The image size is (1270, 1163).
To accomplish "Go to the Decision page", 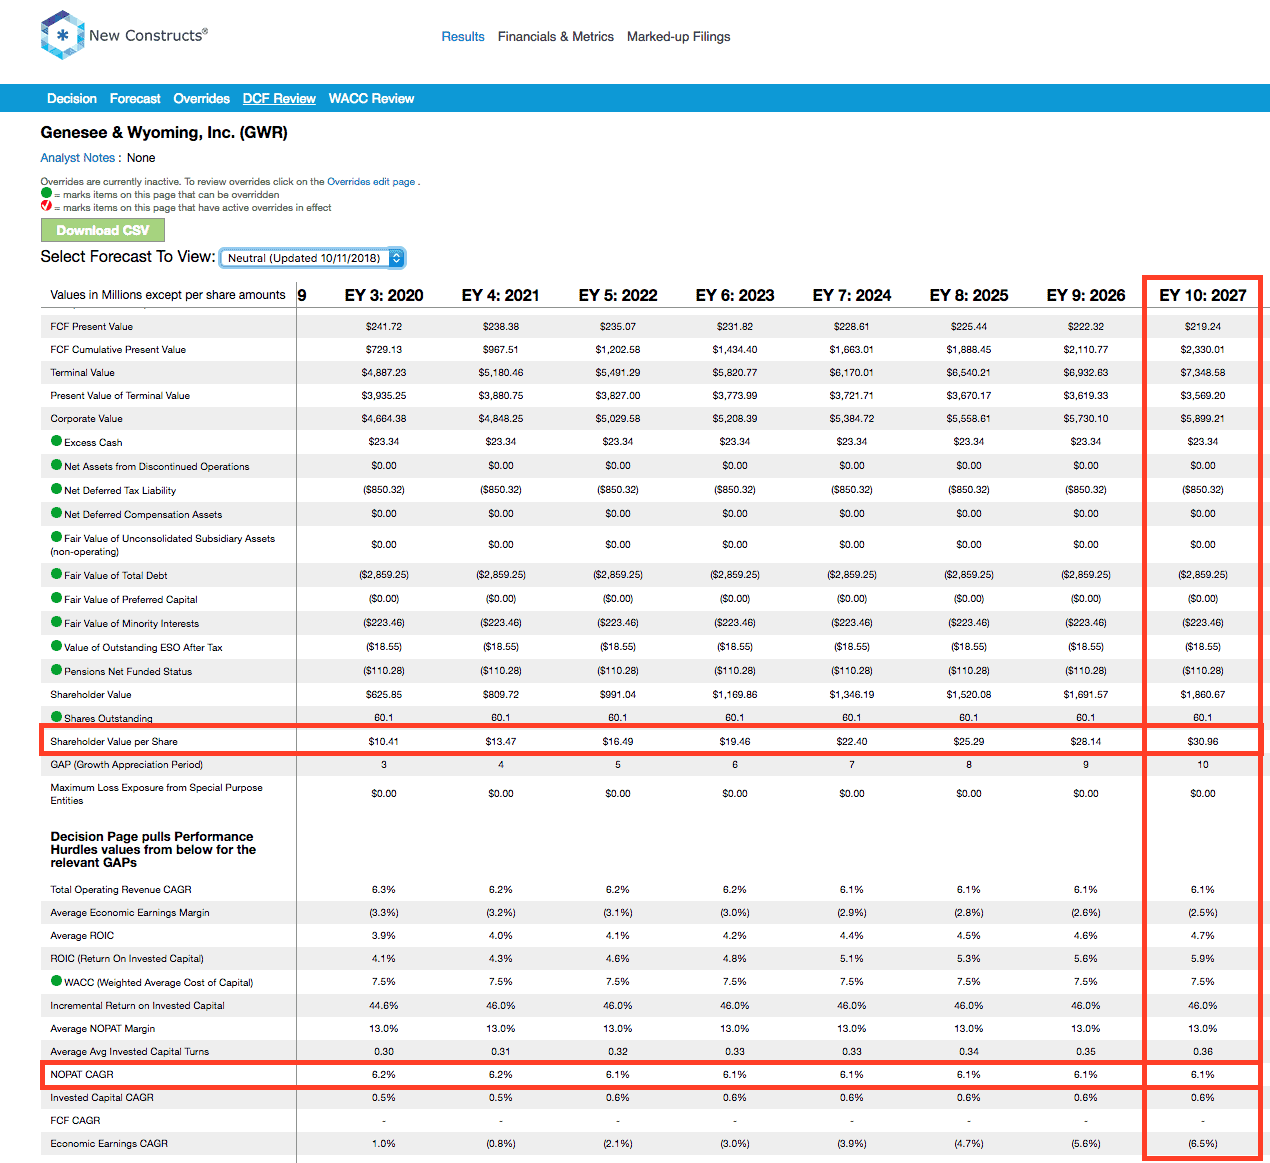I will 72,98.
